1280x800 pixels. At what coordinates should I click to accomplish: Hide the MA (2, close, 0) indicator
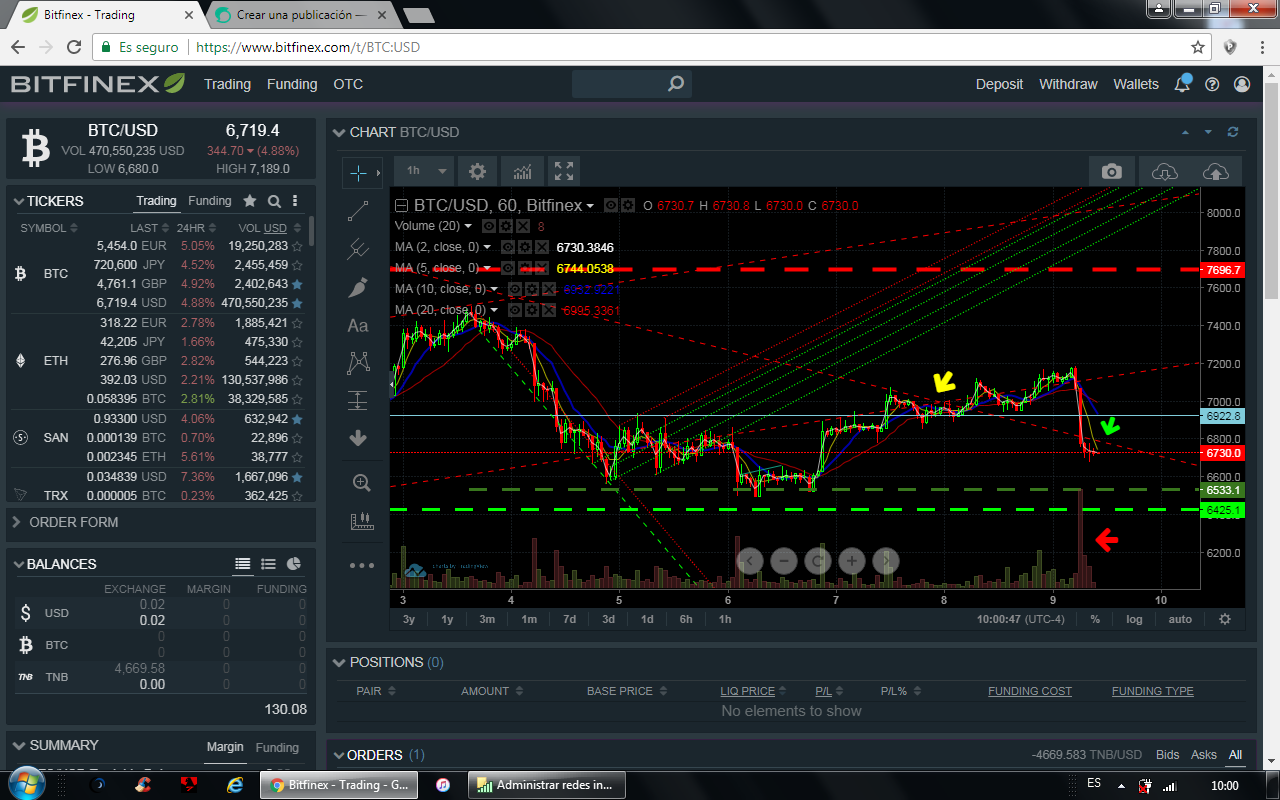(x=507, y=247)
